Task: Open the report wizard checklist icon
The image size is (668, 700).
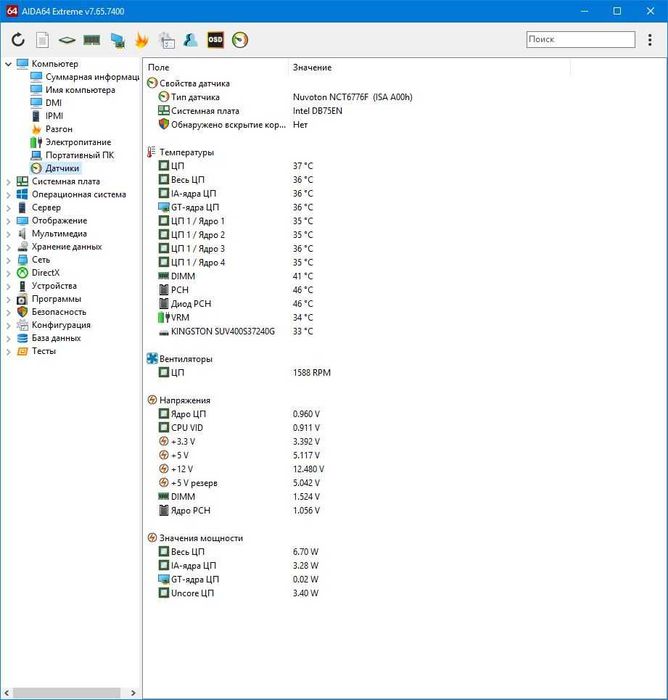Action: 167,40
